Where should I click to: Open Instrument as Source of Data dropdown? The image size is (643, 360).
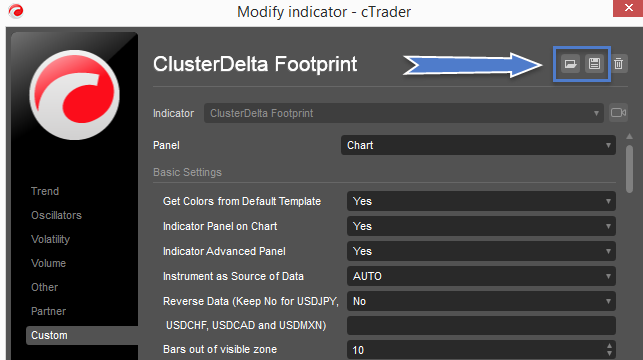[x=481, y=276]
